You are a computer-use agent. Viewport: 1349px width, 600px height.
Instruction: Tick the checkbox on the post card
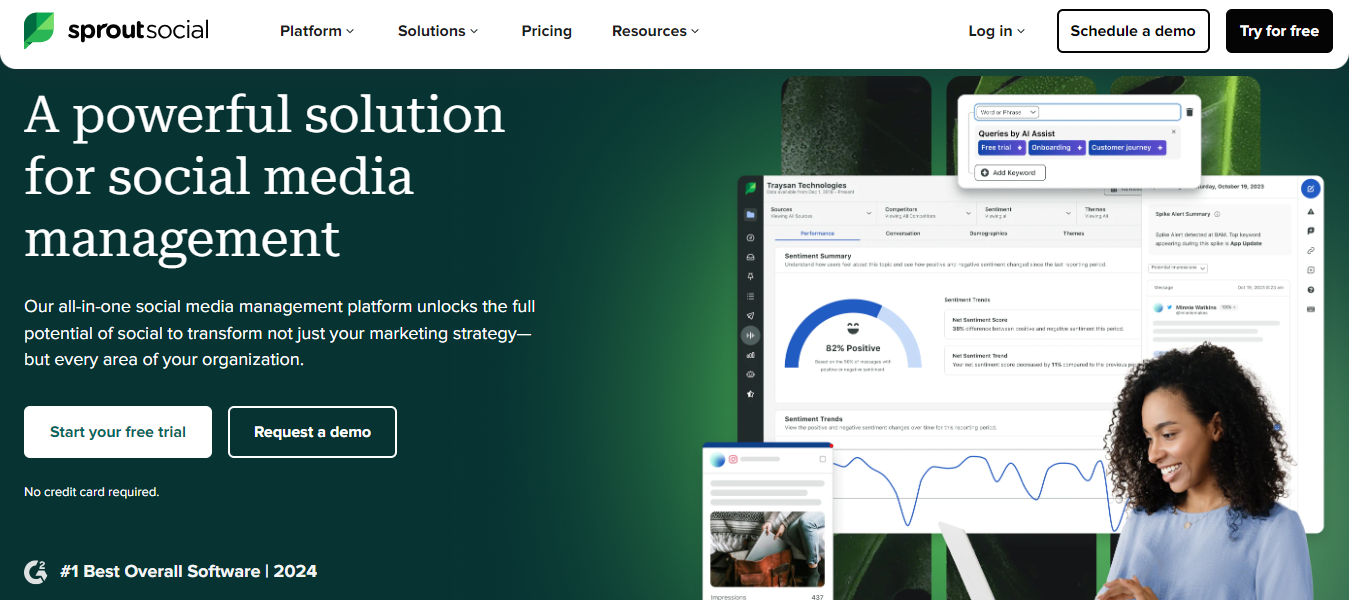click(823, 459)
